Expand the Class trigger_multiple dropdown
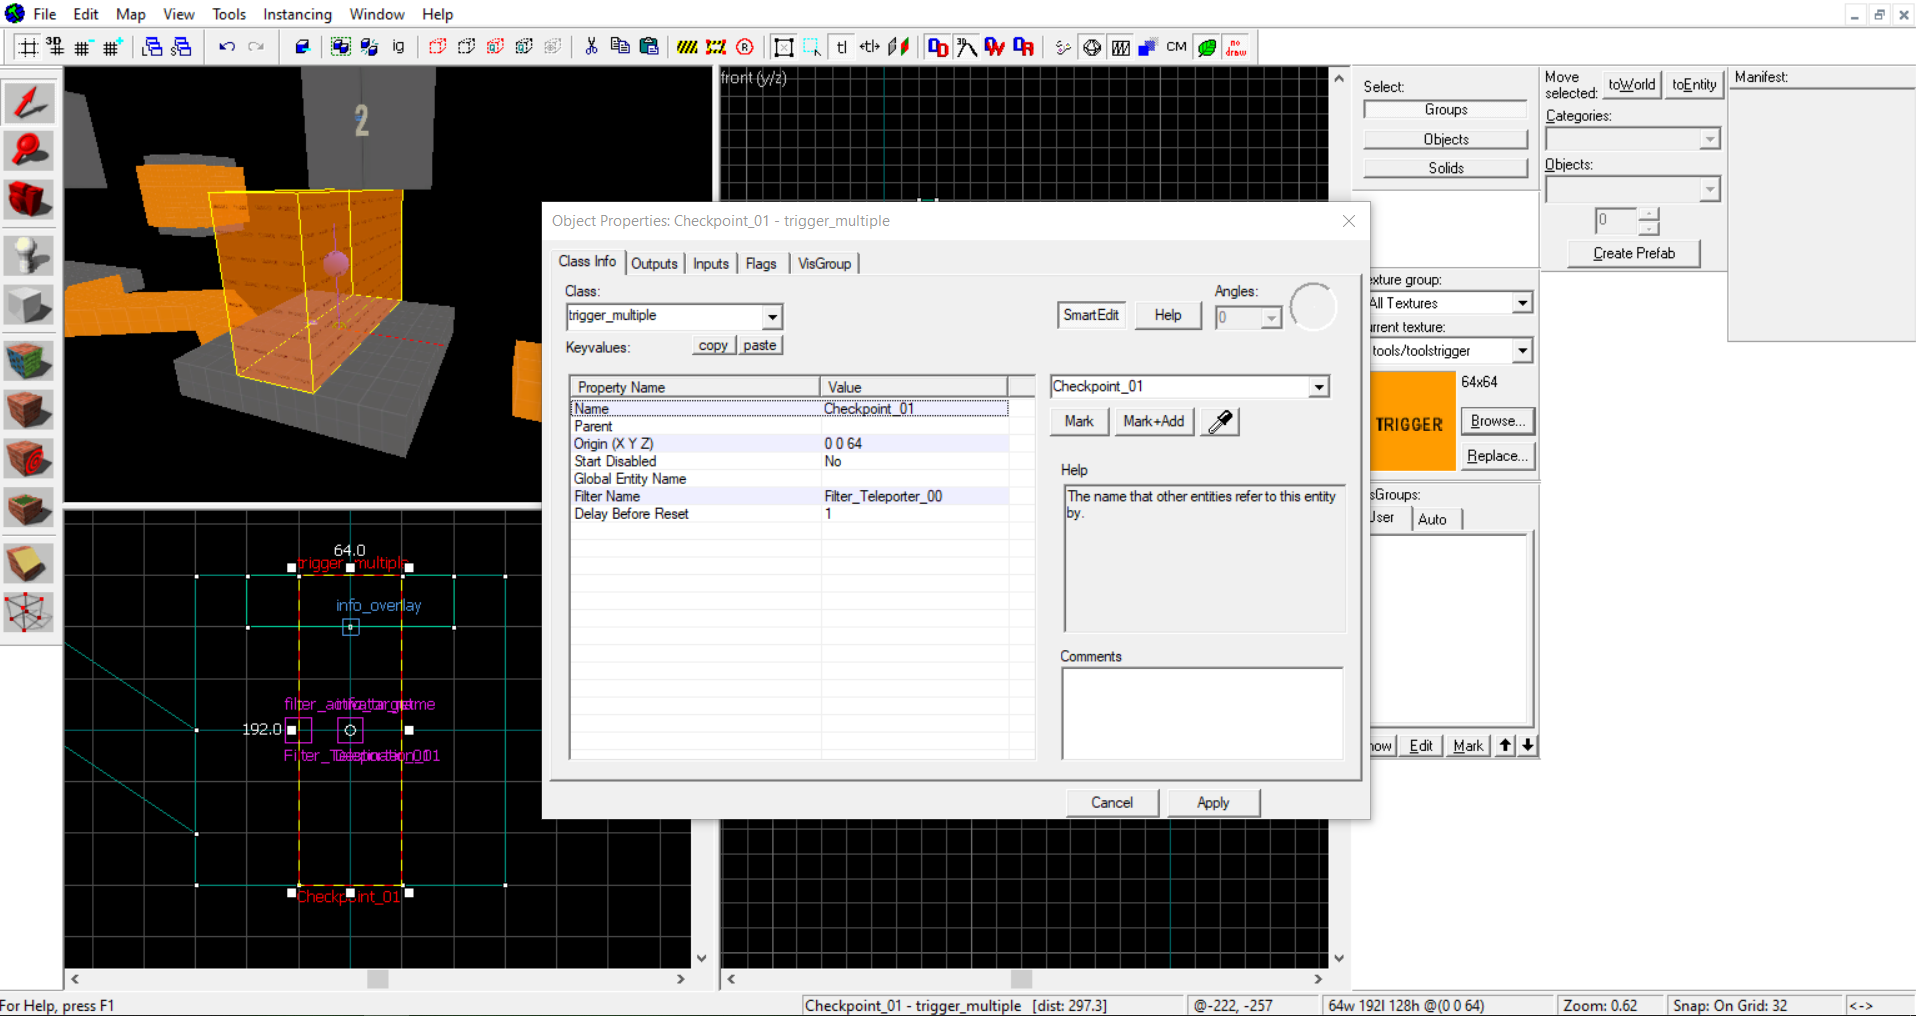The width and height of the screenshot is (1920, 1016). [x=772, y=317]
